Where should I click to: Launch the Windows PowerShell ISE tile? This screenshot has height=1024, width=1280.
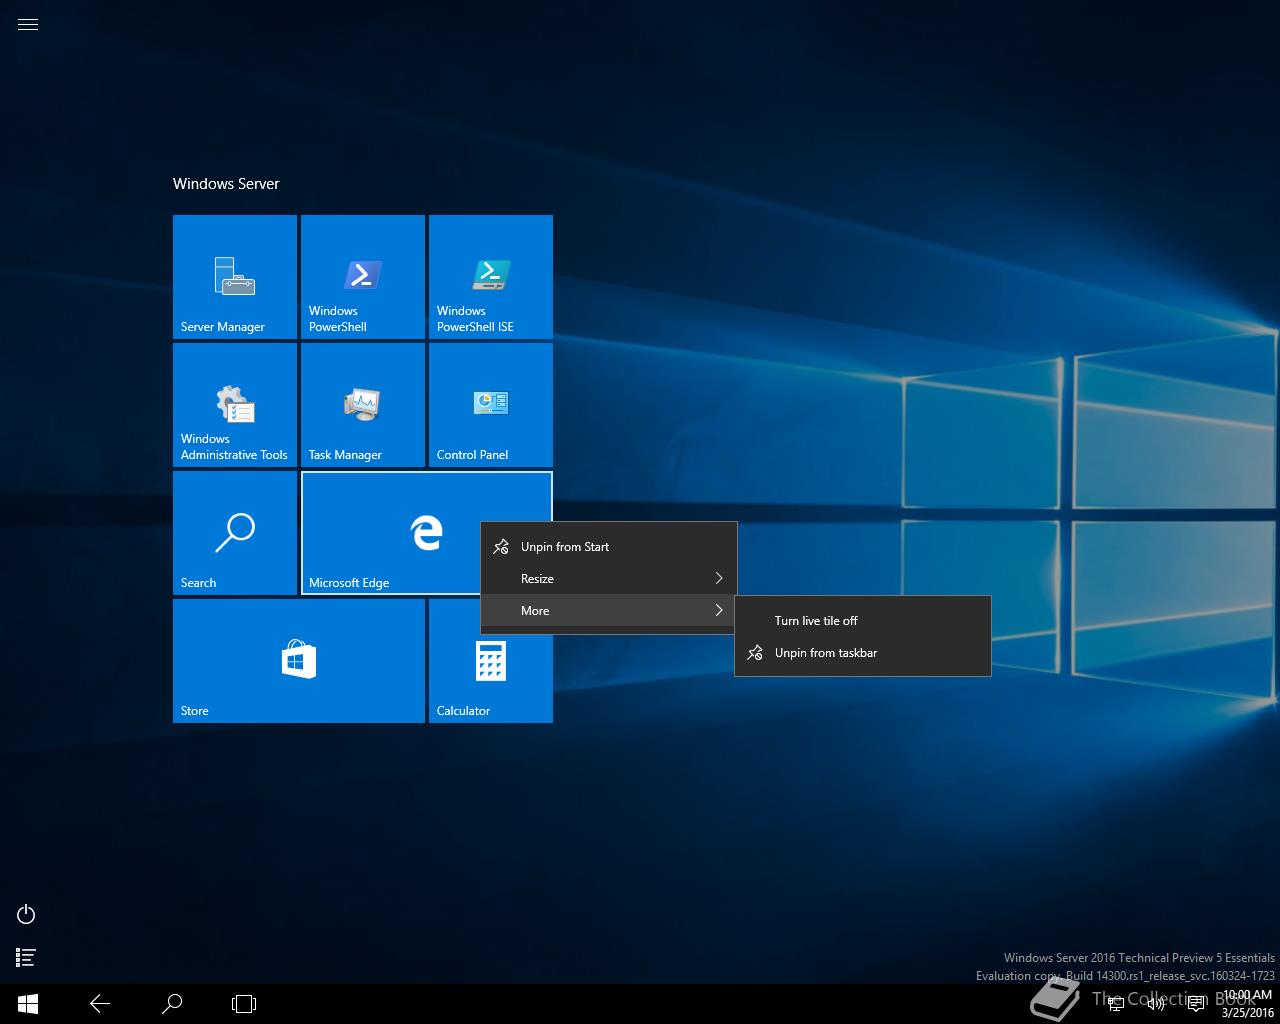[491, 277]
